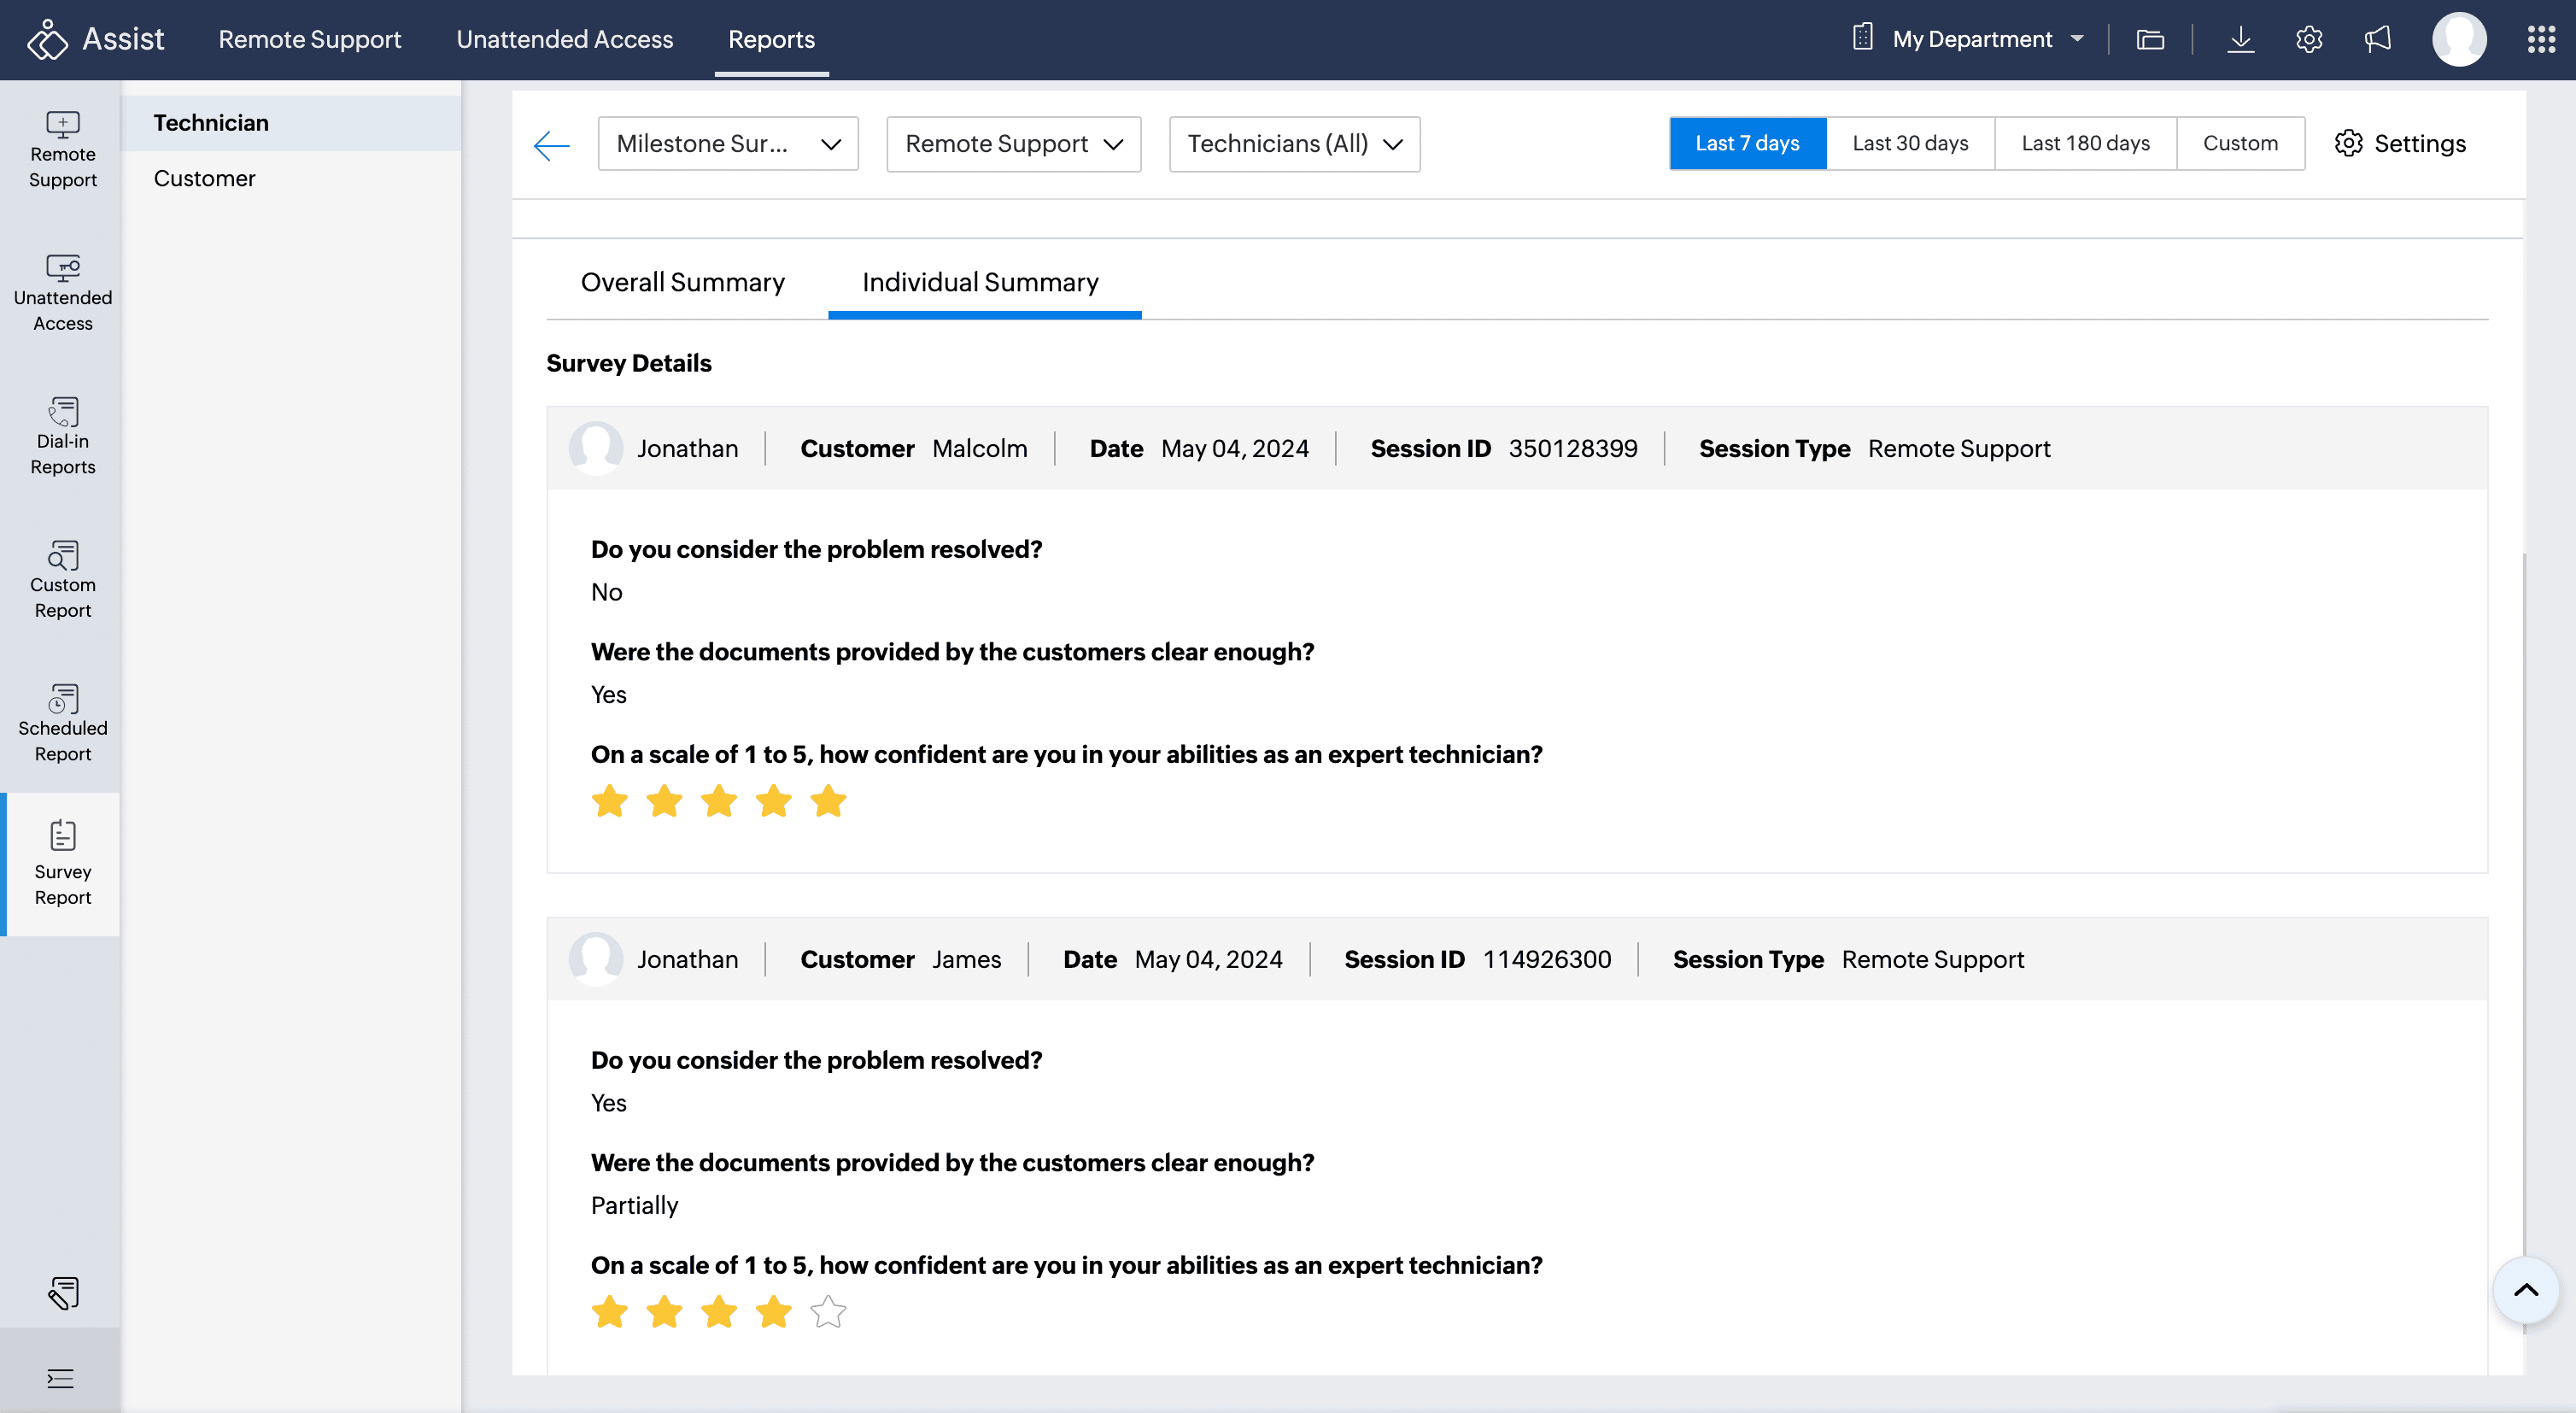2576x1413 pixels.
Task: Select Last 30 days range
Action: point(1909,143)
